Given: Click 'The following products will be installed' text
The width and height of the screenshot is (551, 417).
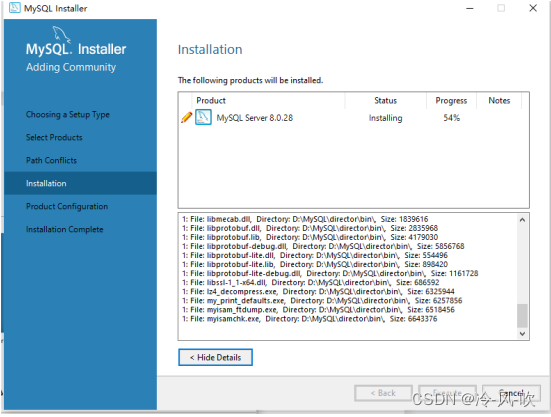Looking at the screenshot, I should coord(250,80).
